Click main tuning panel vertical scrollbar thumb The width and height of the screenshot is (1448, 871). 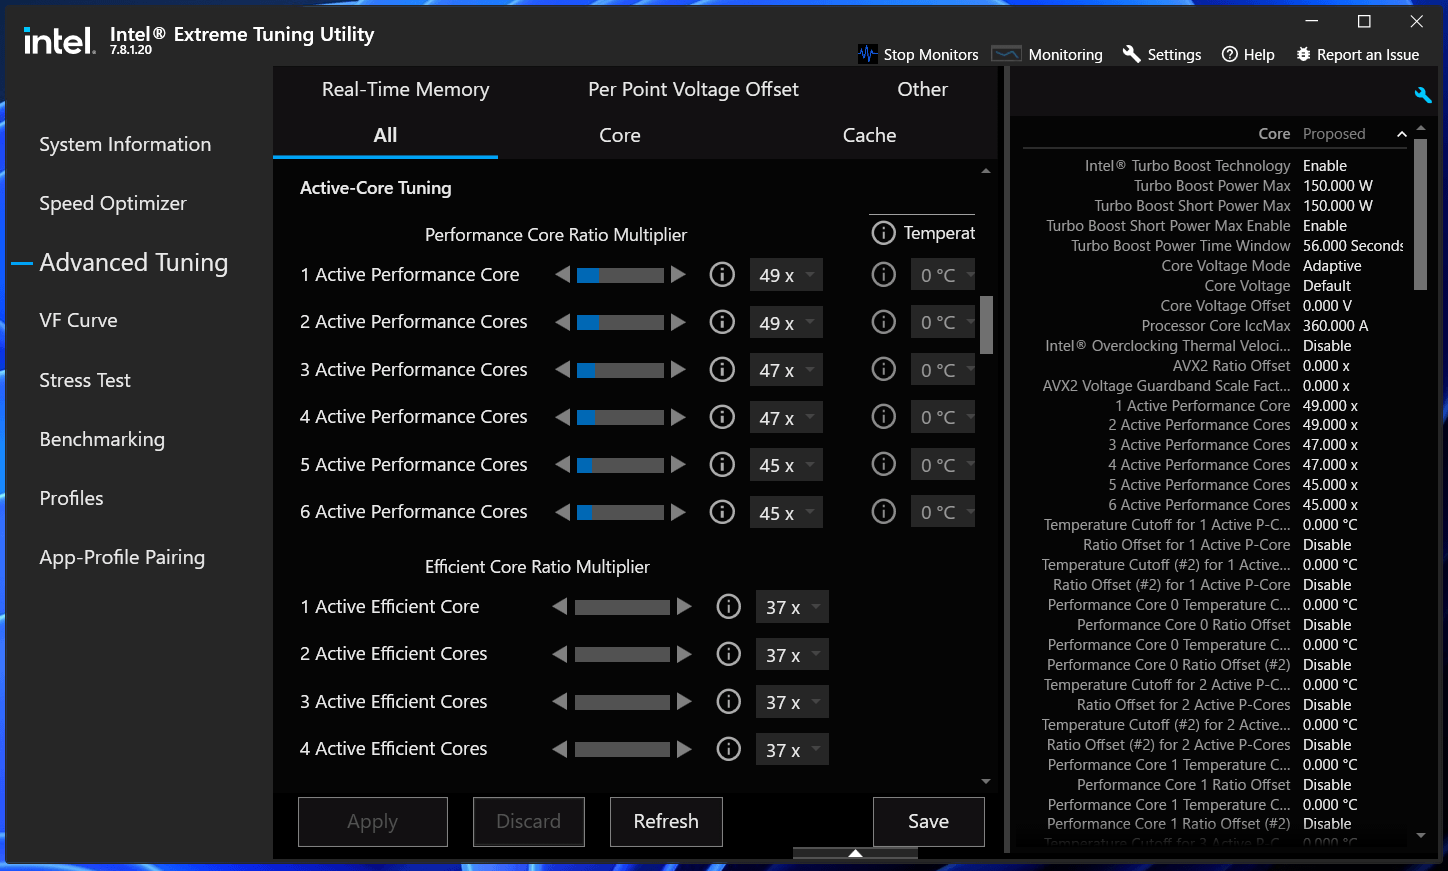(x=986, y=325)
